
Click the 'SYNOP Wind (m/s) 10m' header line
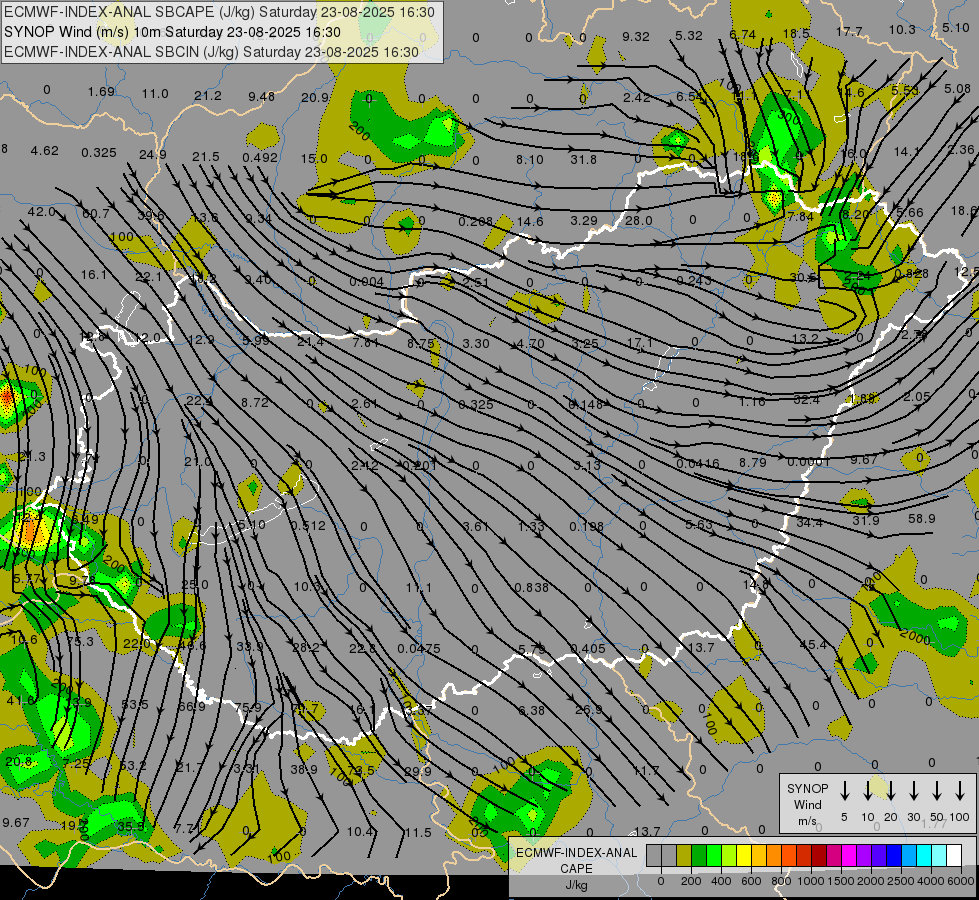pos(172,32)
